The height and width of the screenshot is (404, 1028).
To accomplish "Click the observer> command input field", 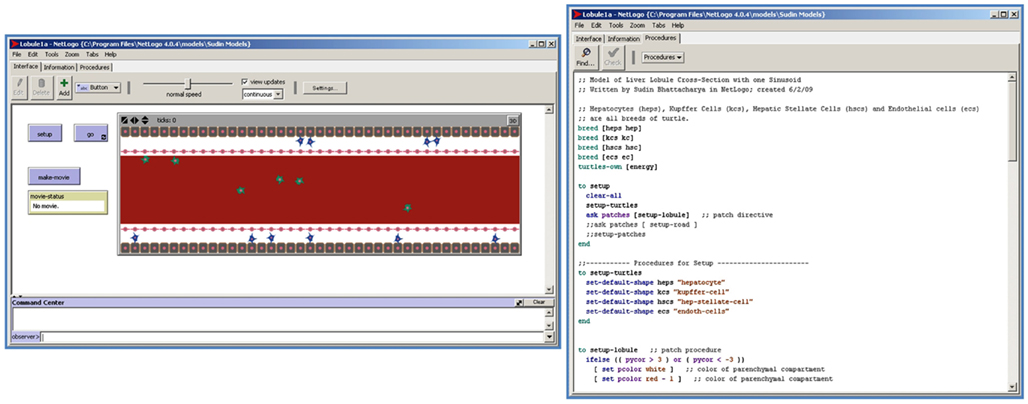I will [292, 337].
